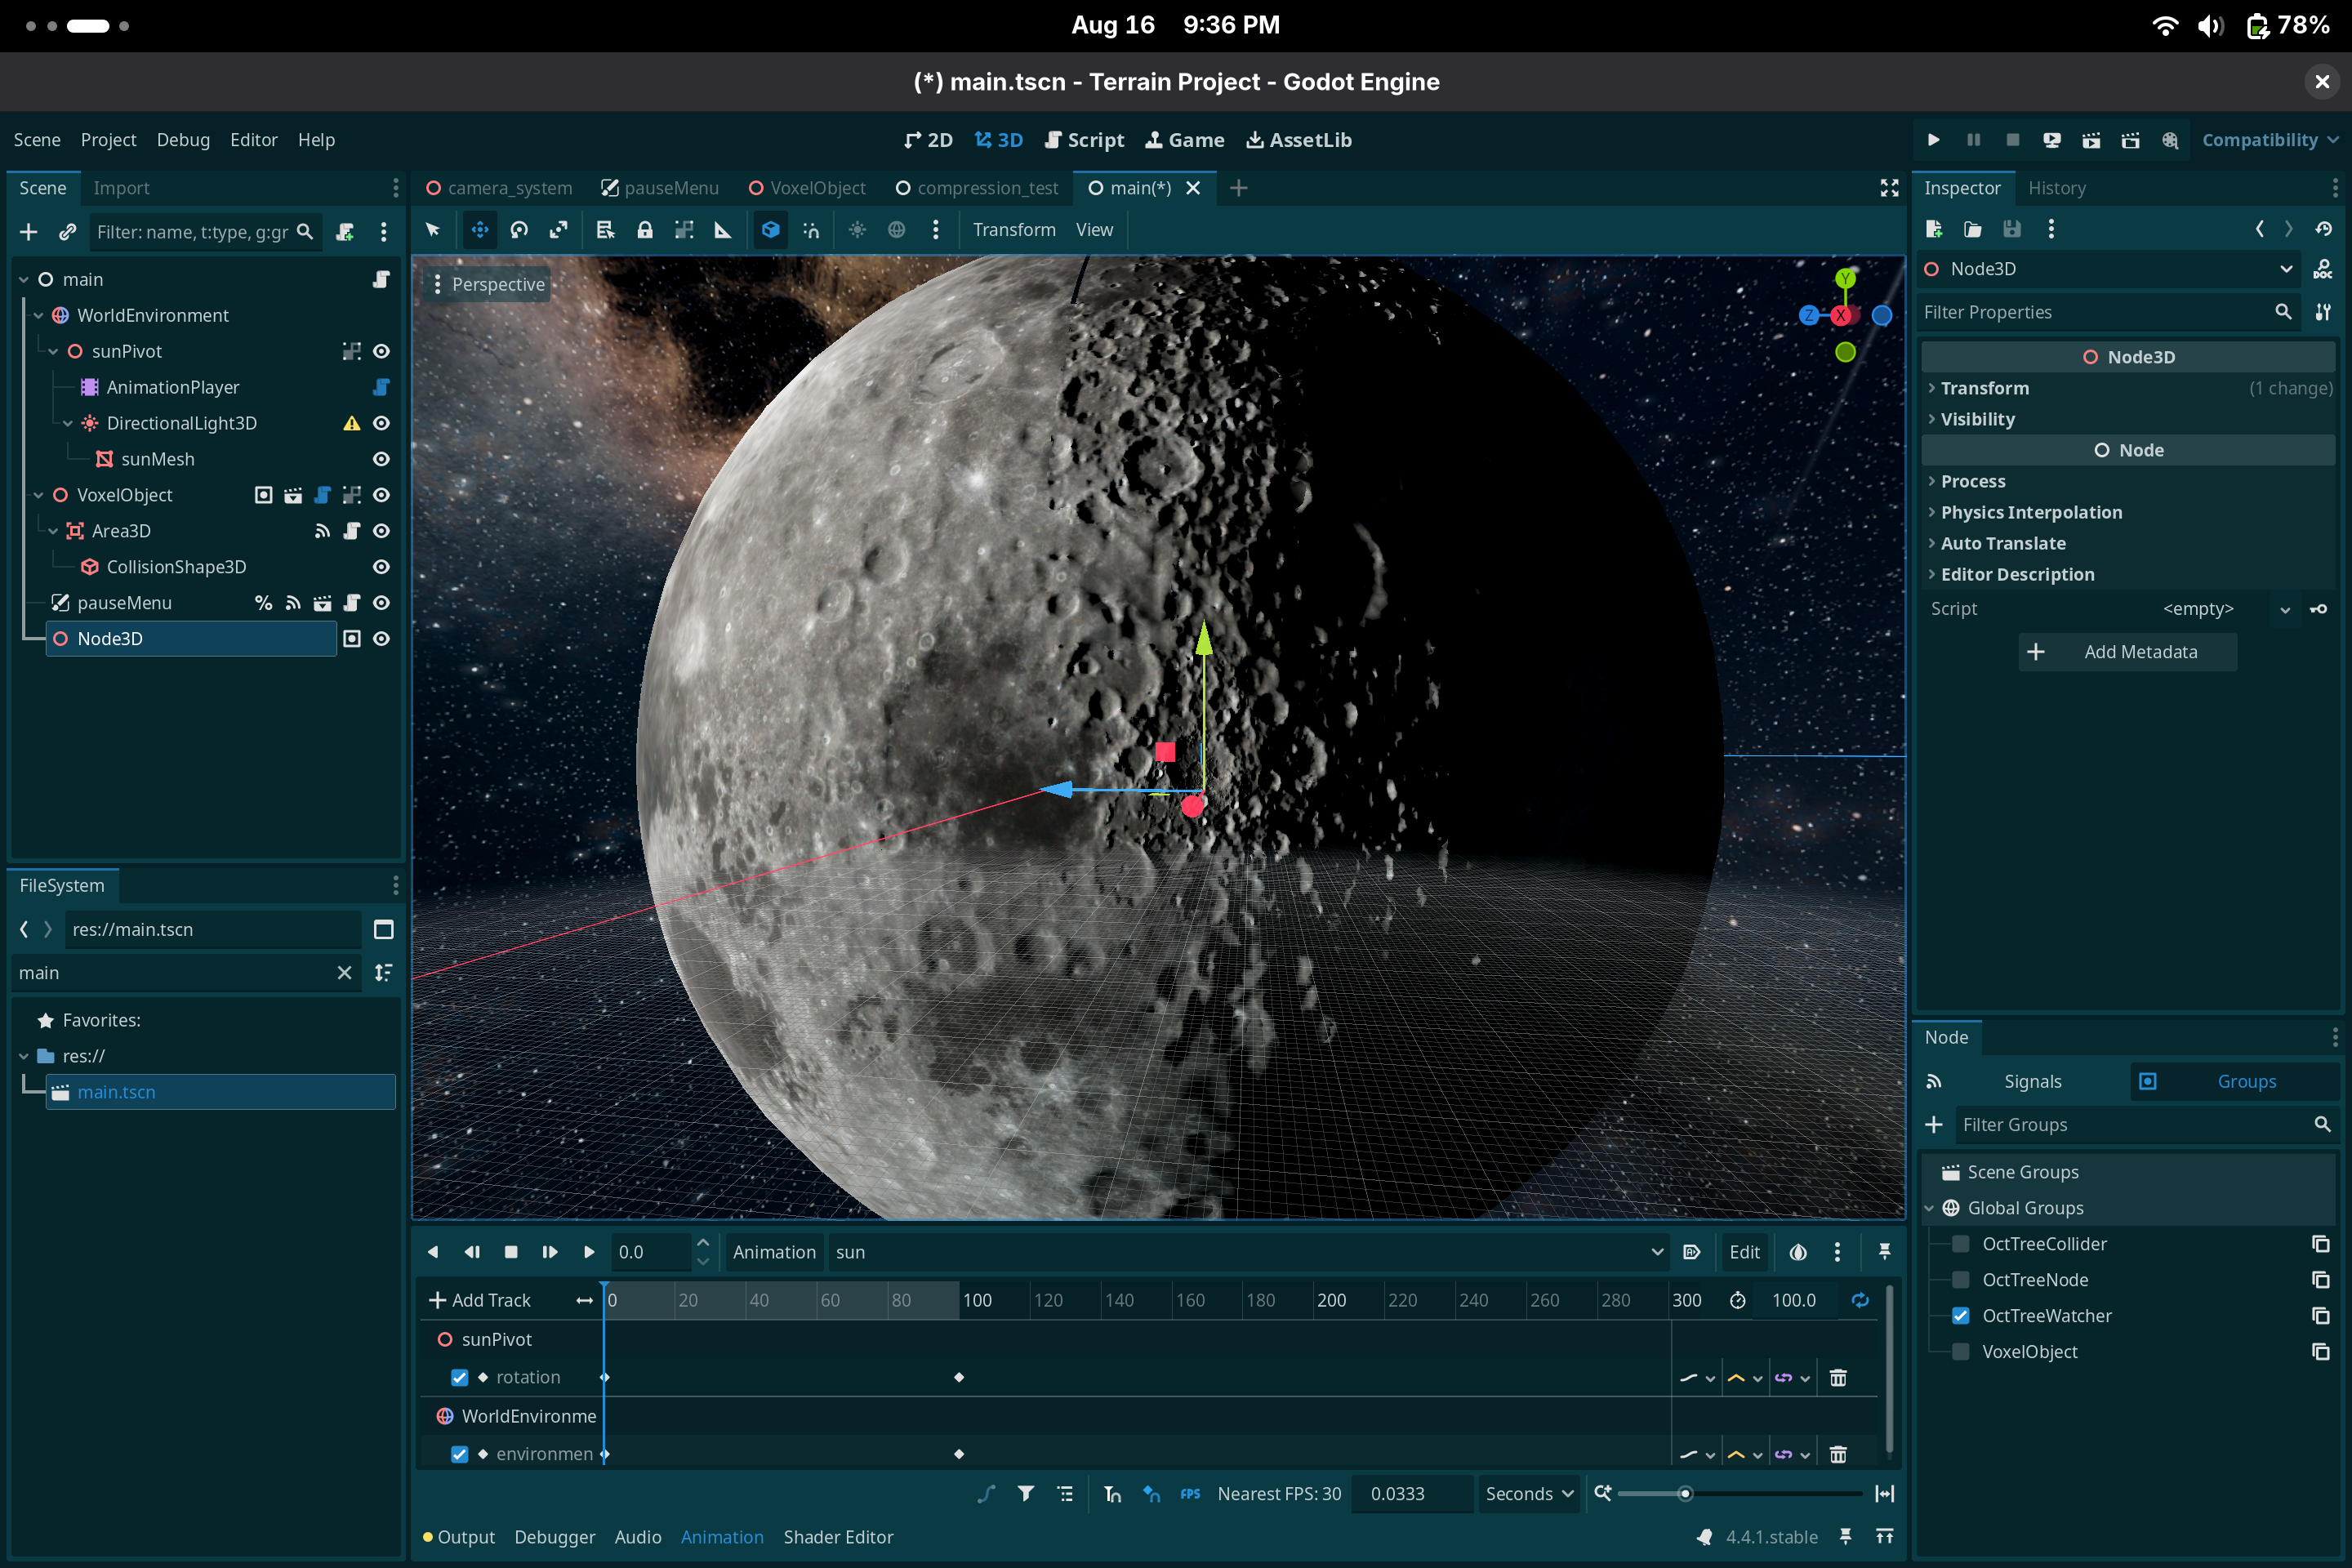Click the Add Child Node plus
The image size is (2352, 1568).
(x=29, y=232)
